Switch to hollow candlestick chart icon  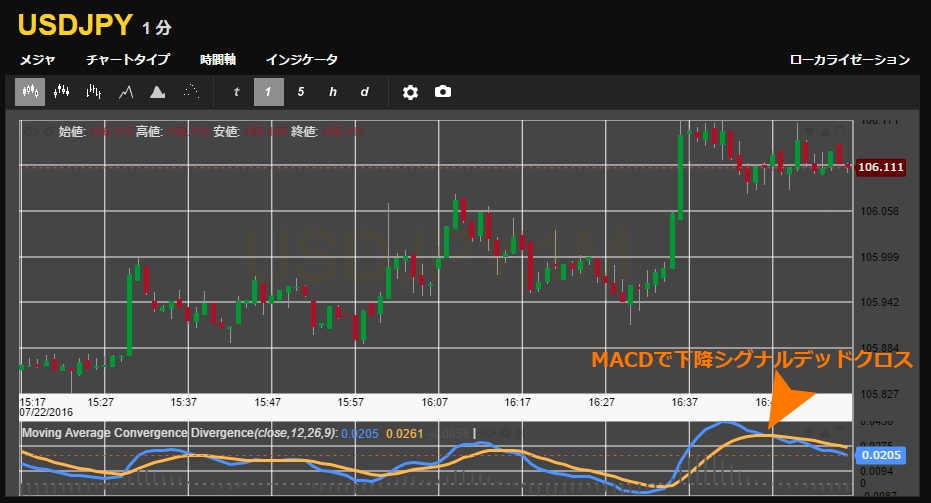(x=62, y=92)
